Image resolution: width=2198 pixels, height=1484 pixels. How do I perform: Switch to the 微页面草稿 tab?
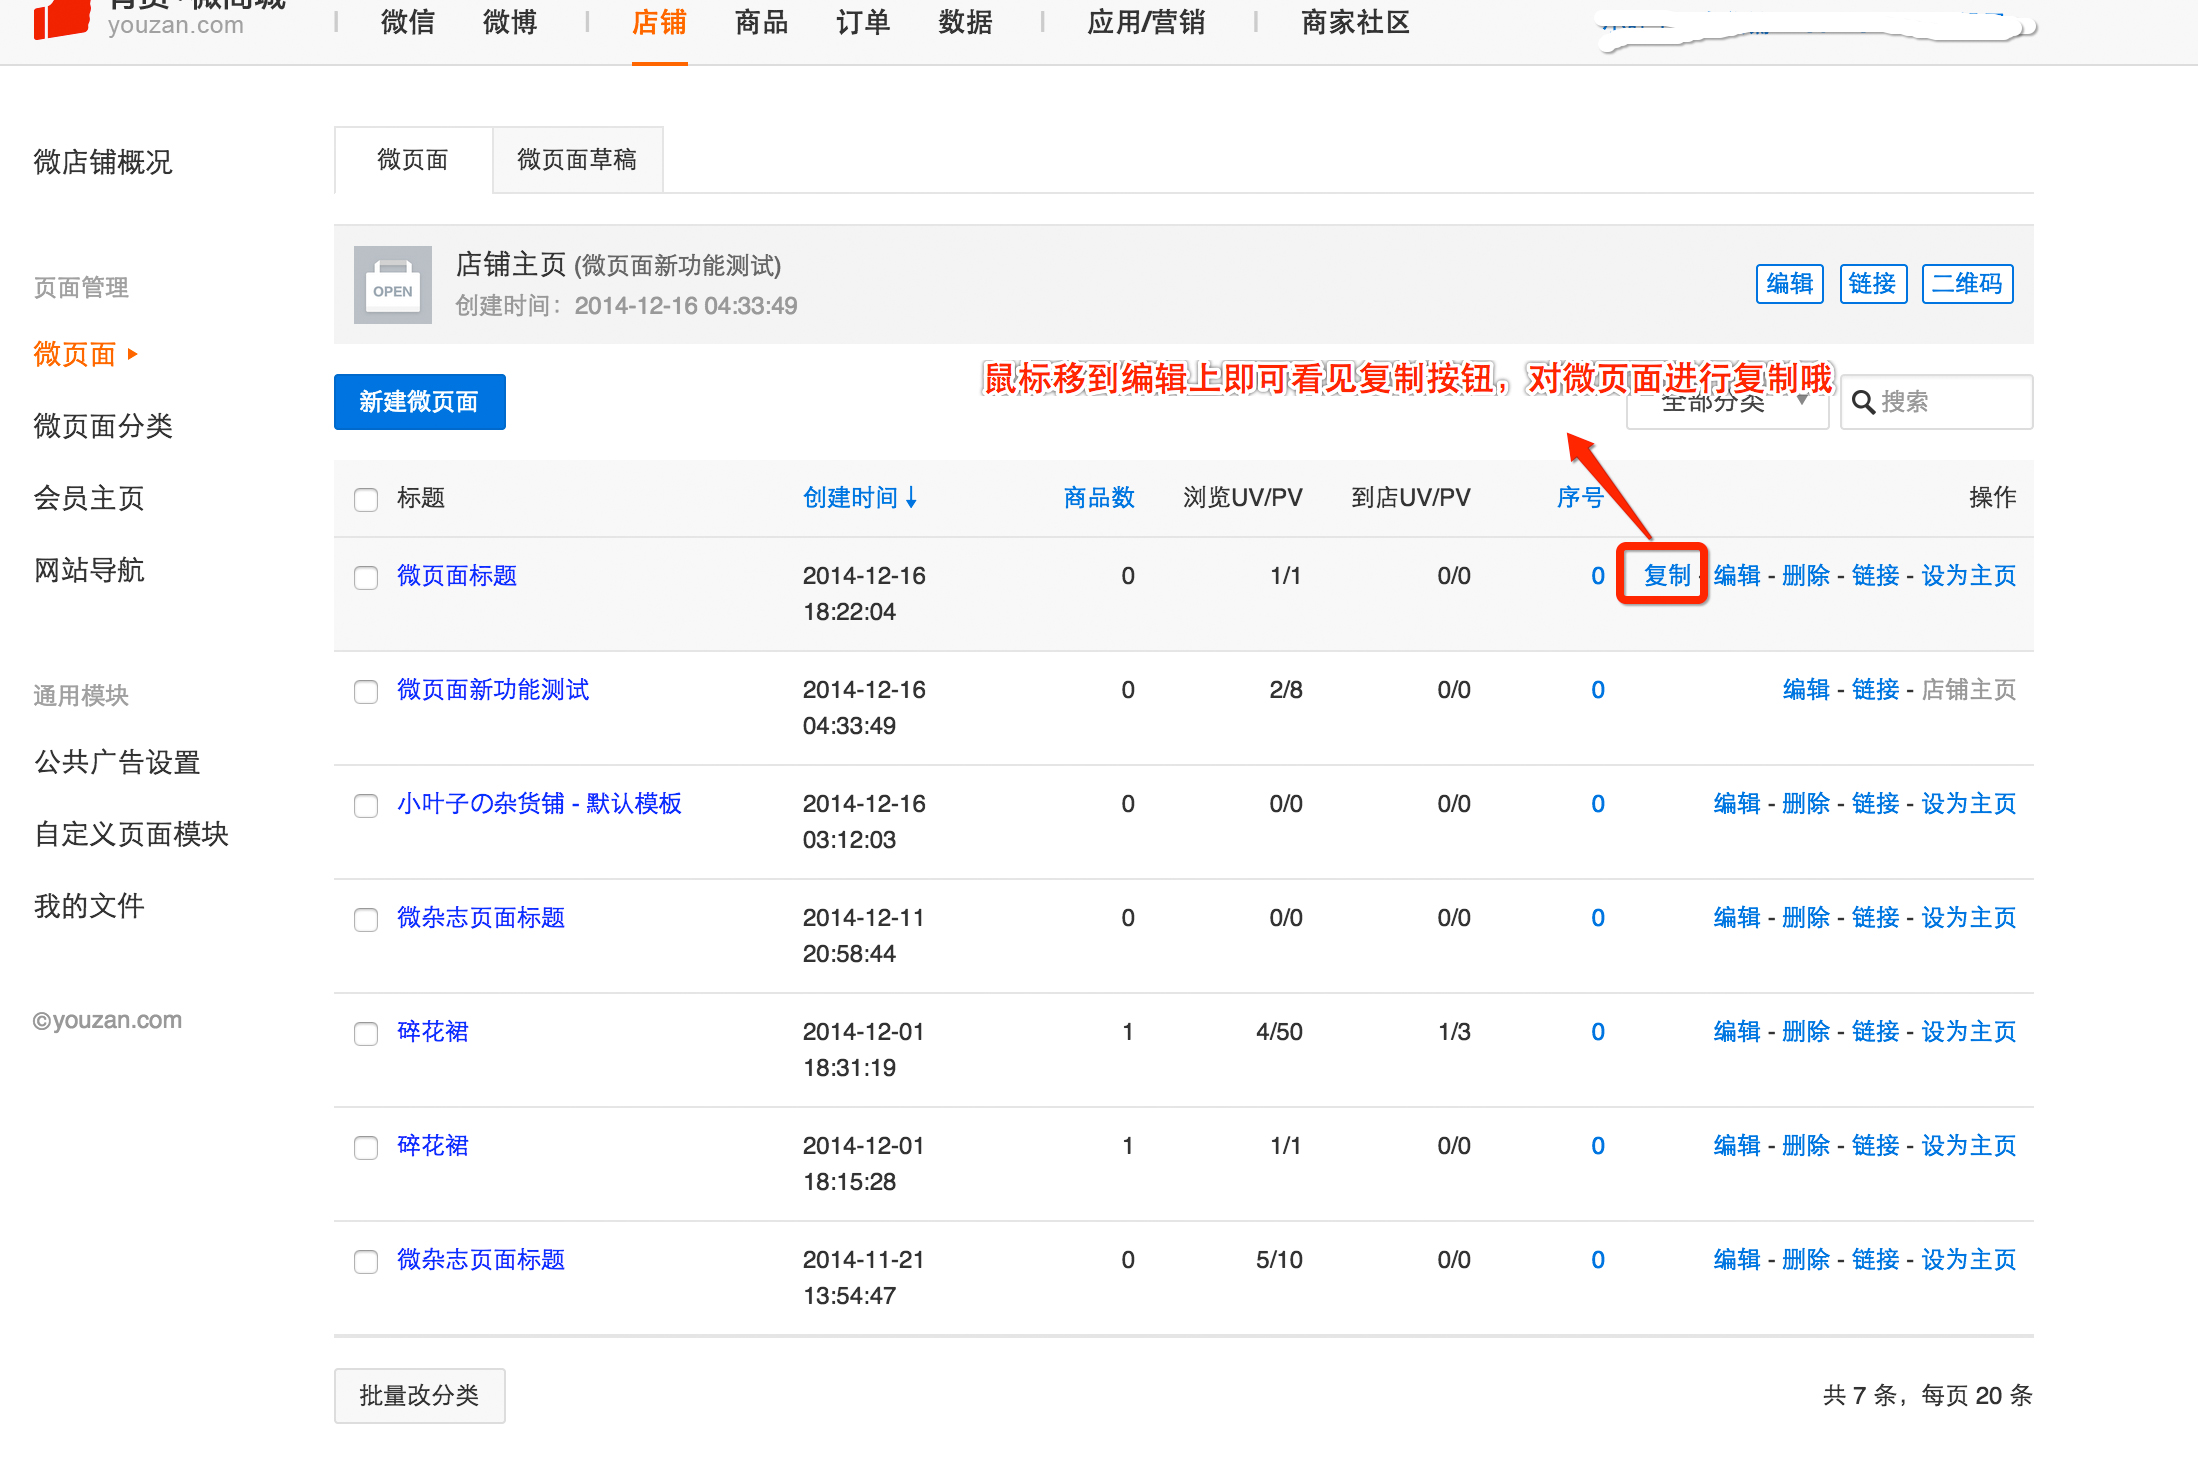point(577,160)
